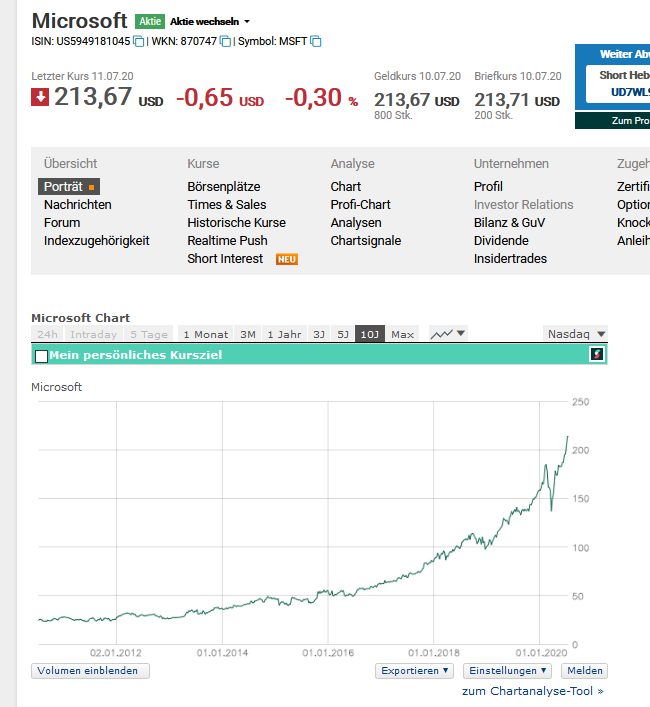Expand the Aktie wechseln dropdown
Image resolution: width=650 pixels, height=707 pixels.
tap(210, 22)
